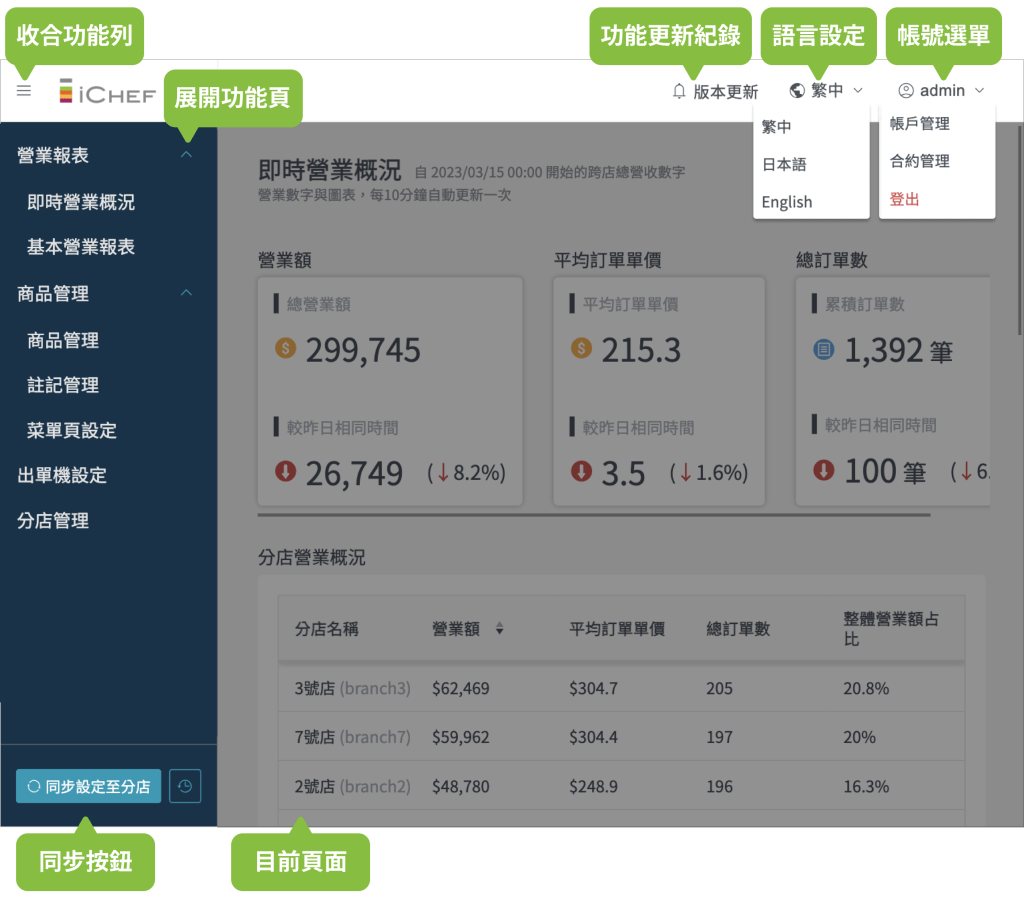Click the bell icon for version updates
Viewport: 1024px width, 905px height.
tap(679, 91)
